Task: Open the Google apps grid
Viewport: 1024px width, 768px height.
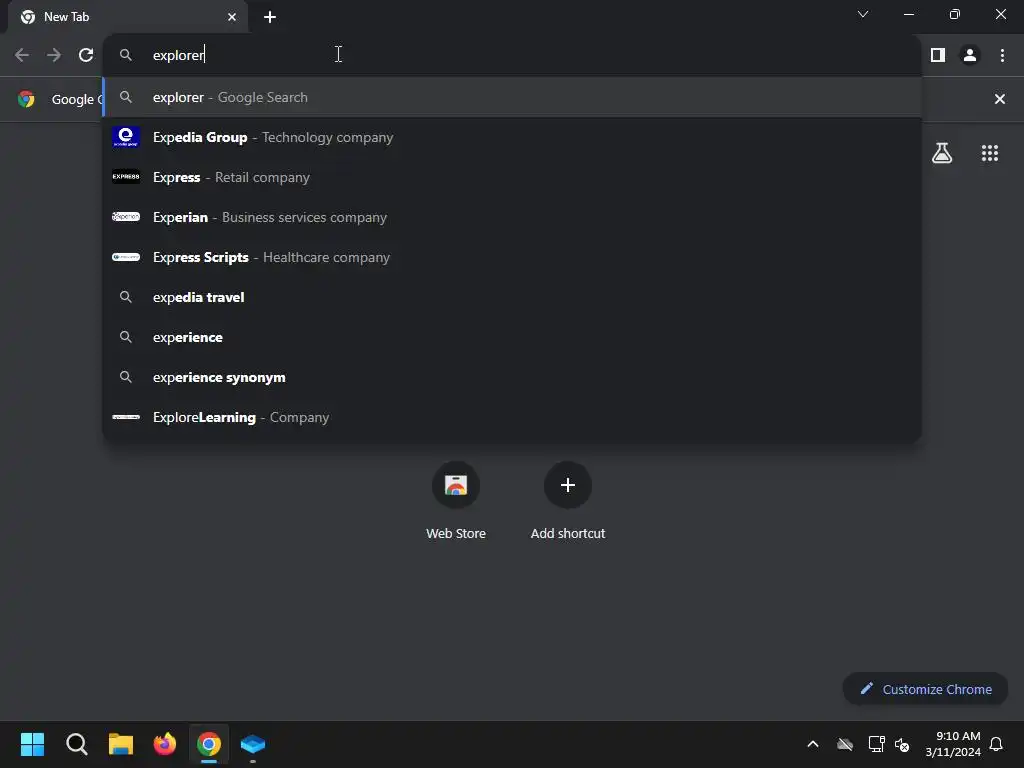Action: coord(989,153)
